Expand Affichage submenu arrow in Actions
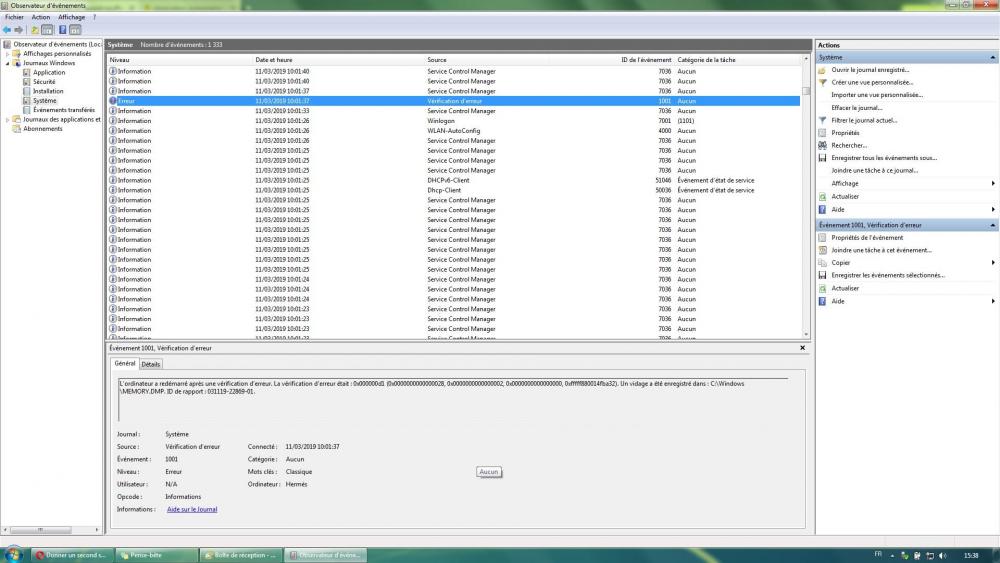The image size is (1000, 563). tap(993, 184)
